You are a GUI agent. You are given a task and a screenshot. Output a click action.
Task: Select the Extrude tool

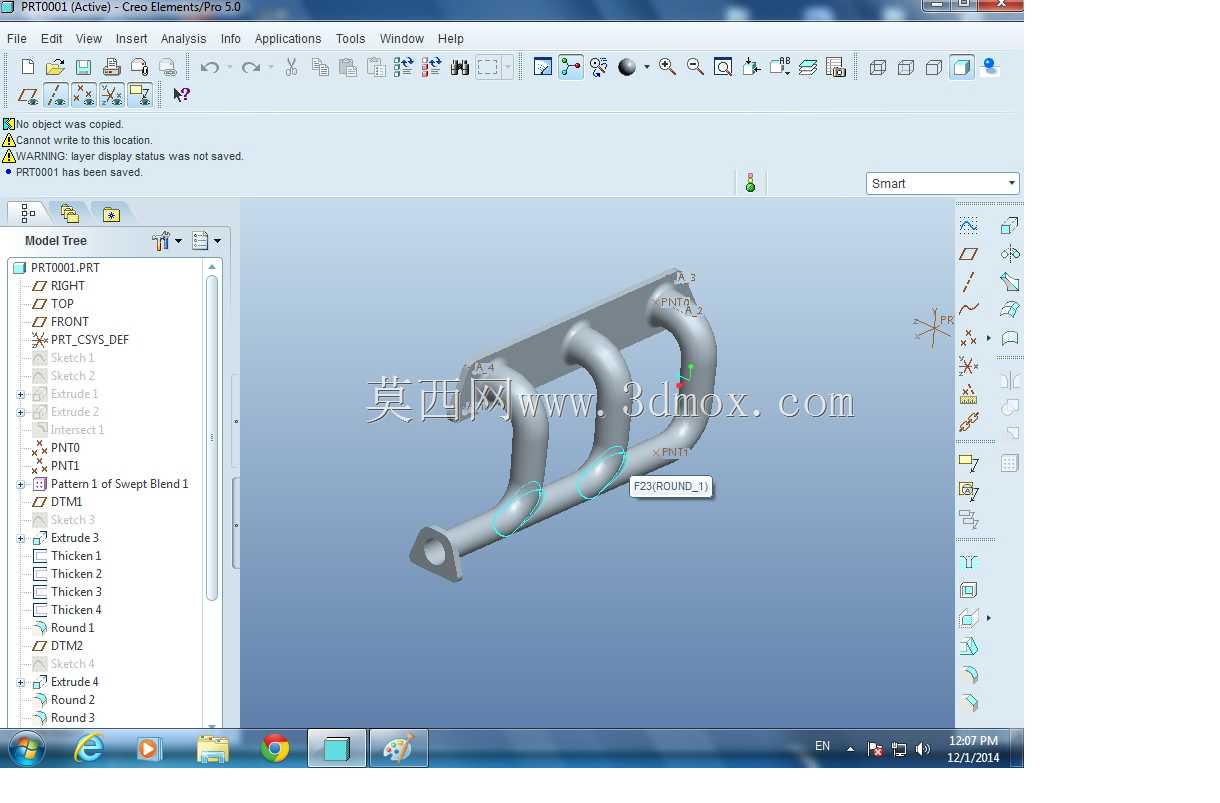point(1010,226)
